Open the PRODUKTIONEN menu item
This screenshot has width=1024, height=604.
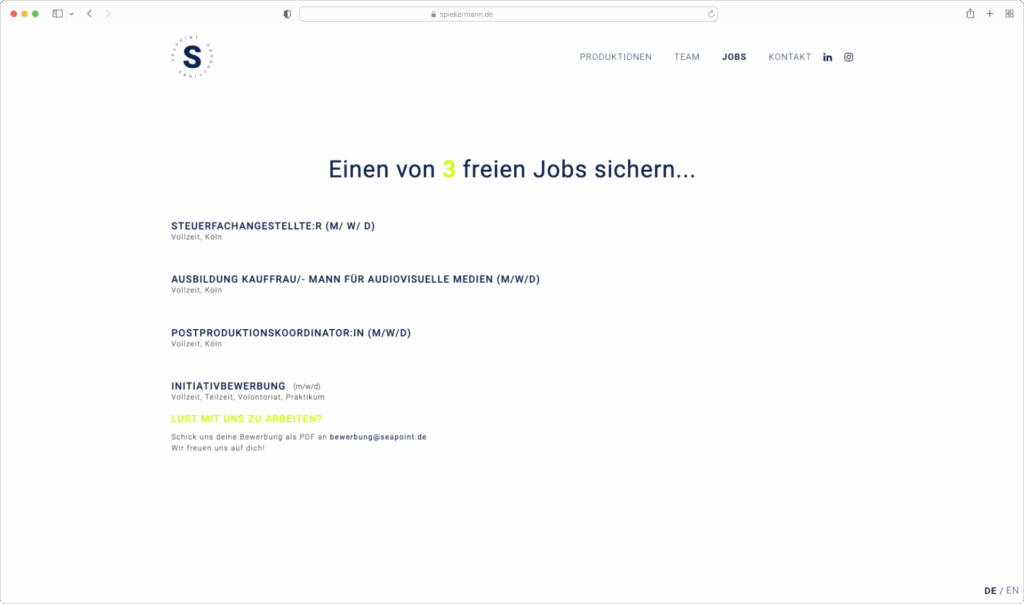tap(615, 57)
